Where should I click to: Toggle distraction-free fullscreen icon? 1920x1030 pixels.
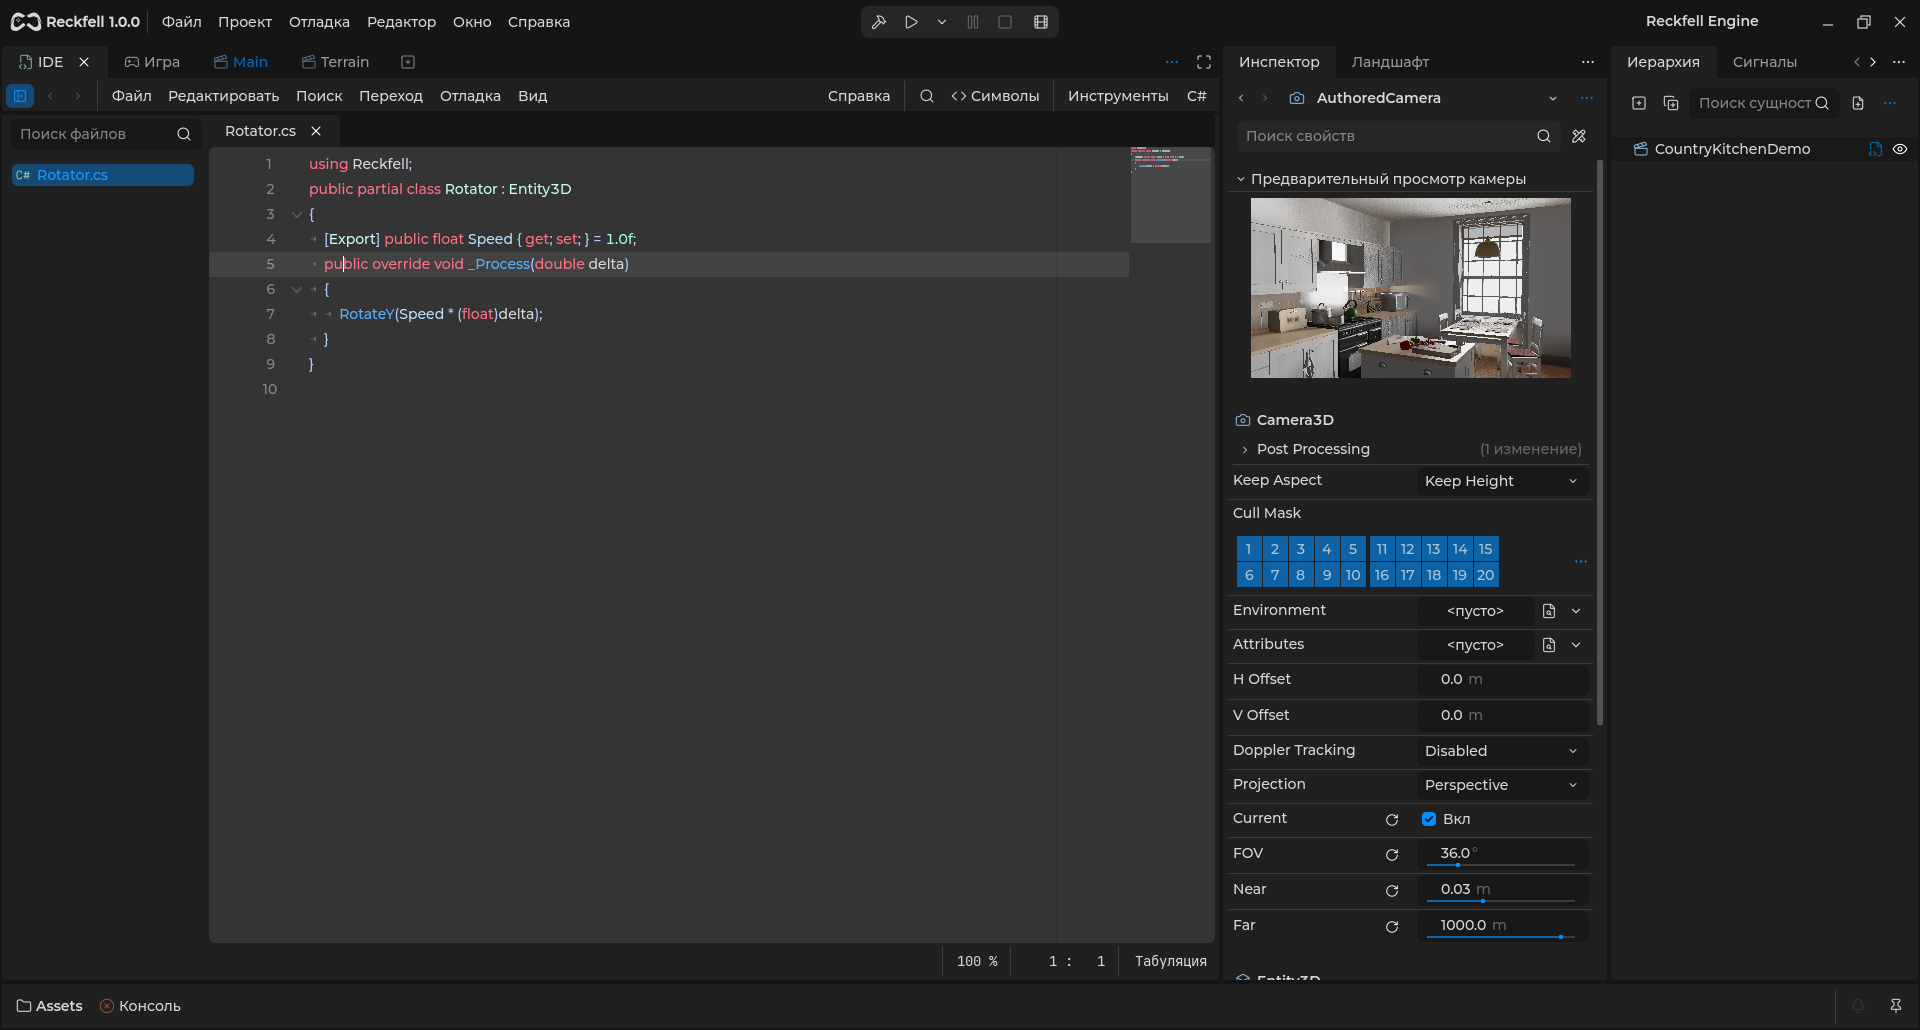[x=1204, y=62]
